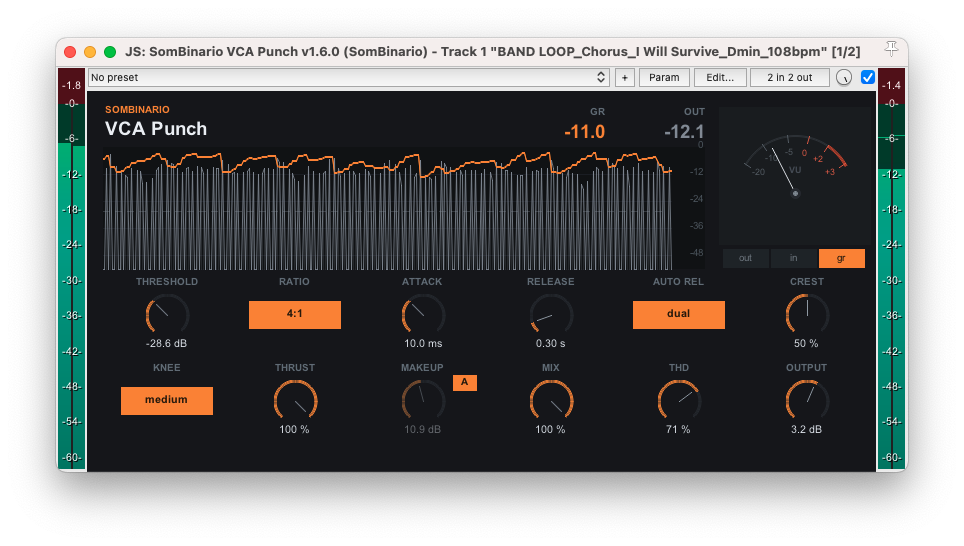Click the MIX knob
This screenshot has width=964, height=546.
(551, 402)
